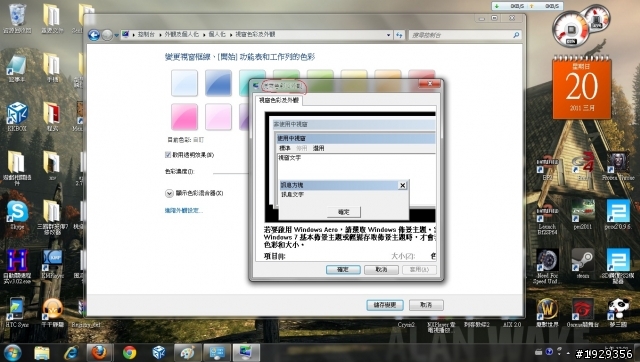The image size is (640, 362).
Task: Open the calendar gadget showing 20
Action: [582, 87]
